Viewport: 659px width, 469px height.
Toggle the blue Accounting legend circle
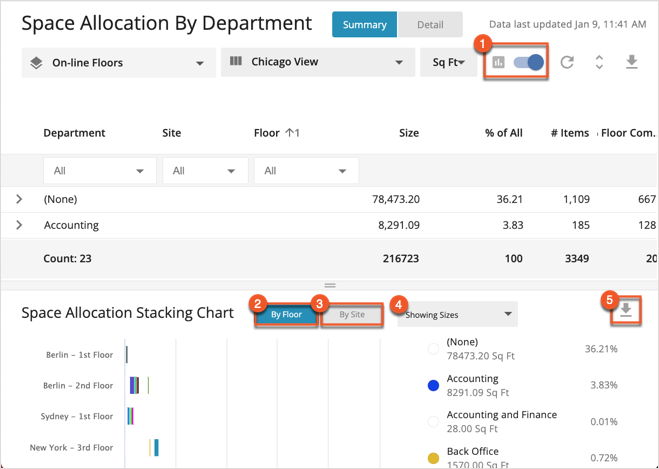[x=433, y=385]
